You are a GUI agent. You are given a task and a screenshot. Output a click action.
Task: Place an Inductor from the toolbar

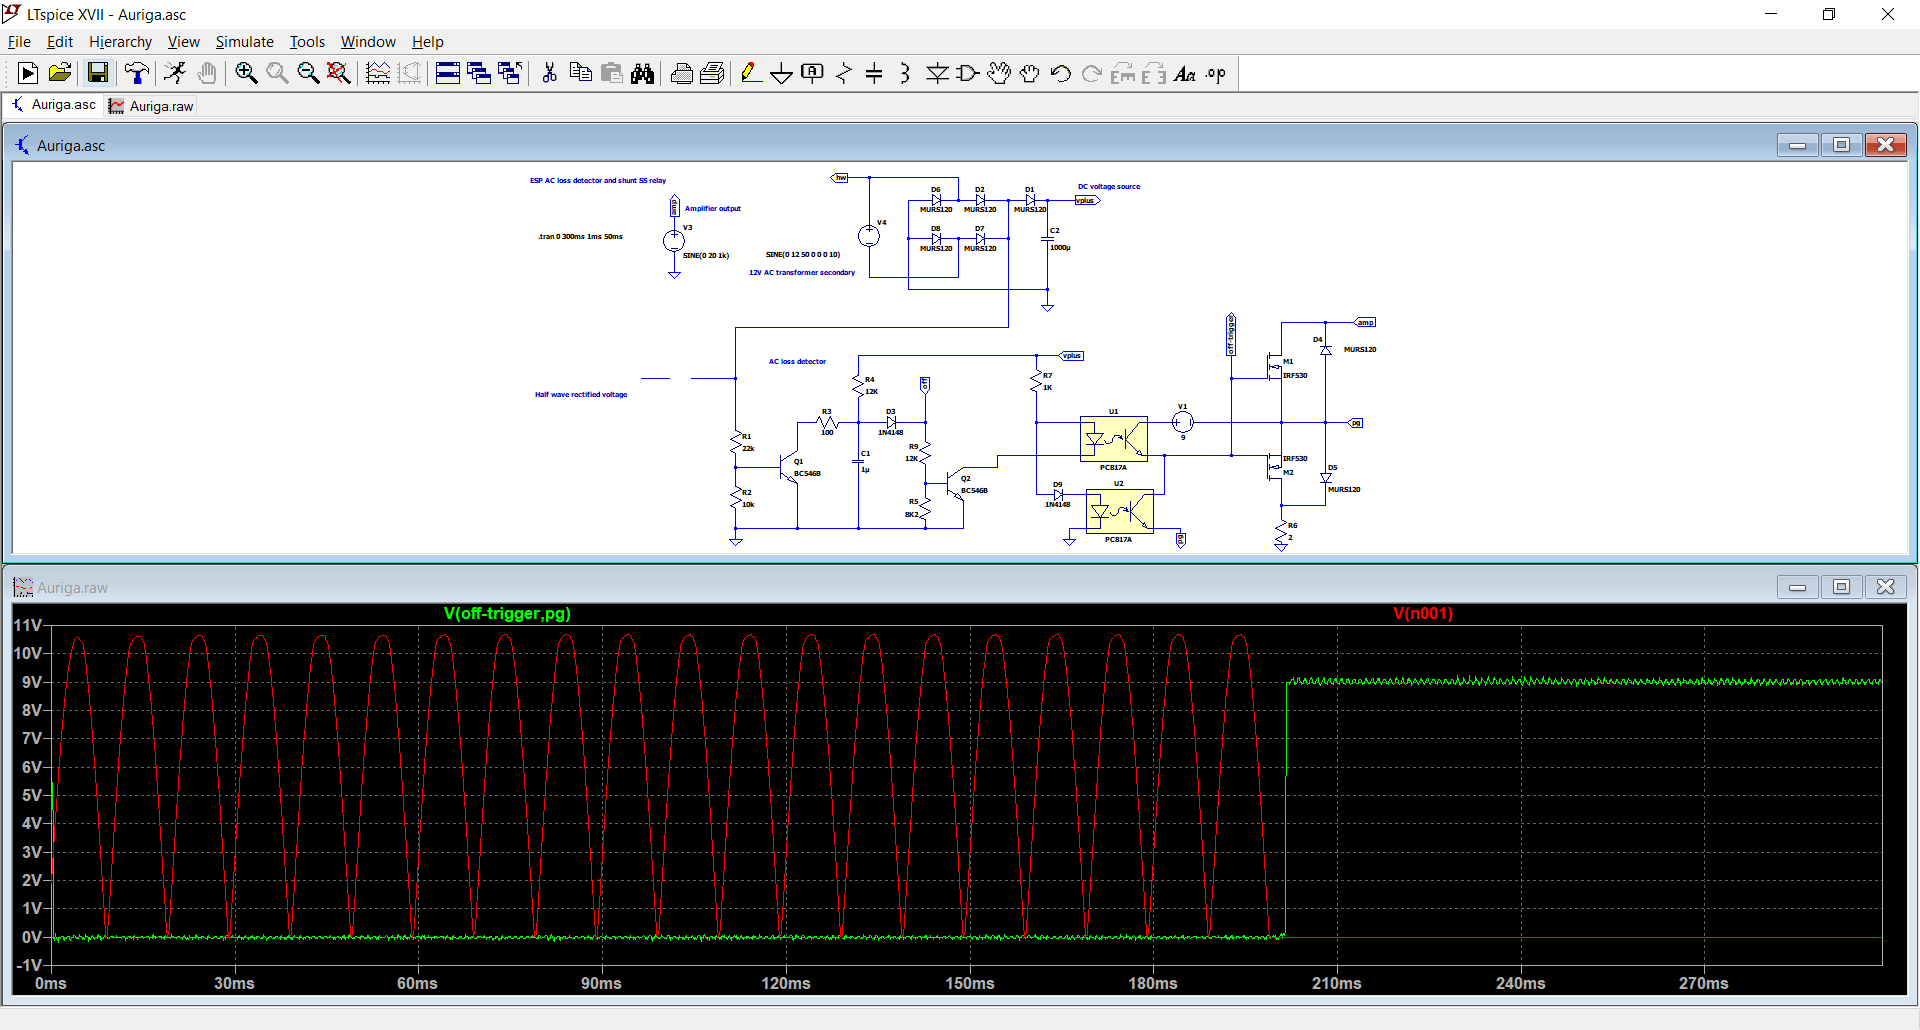click(905, 73)
